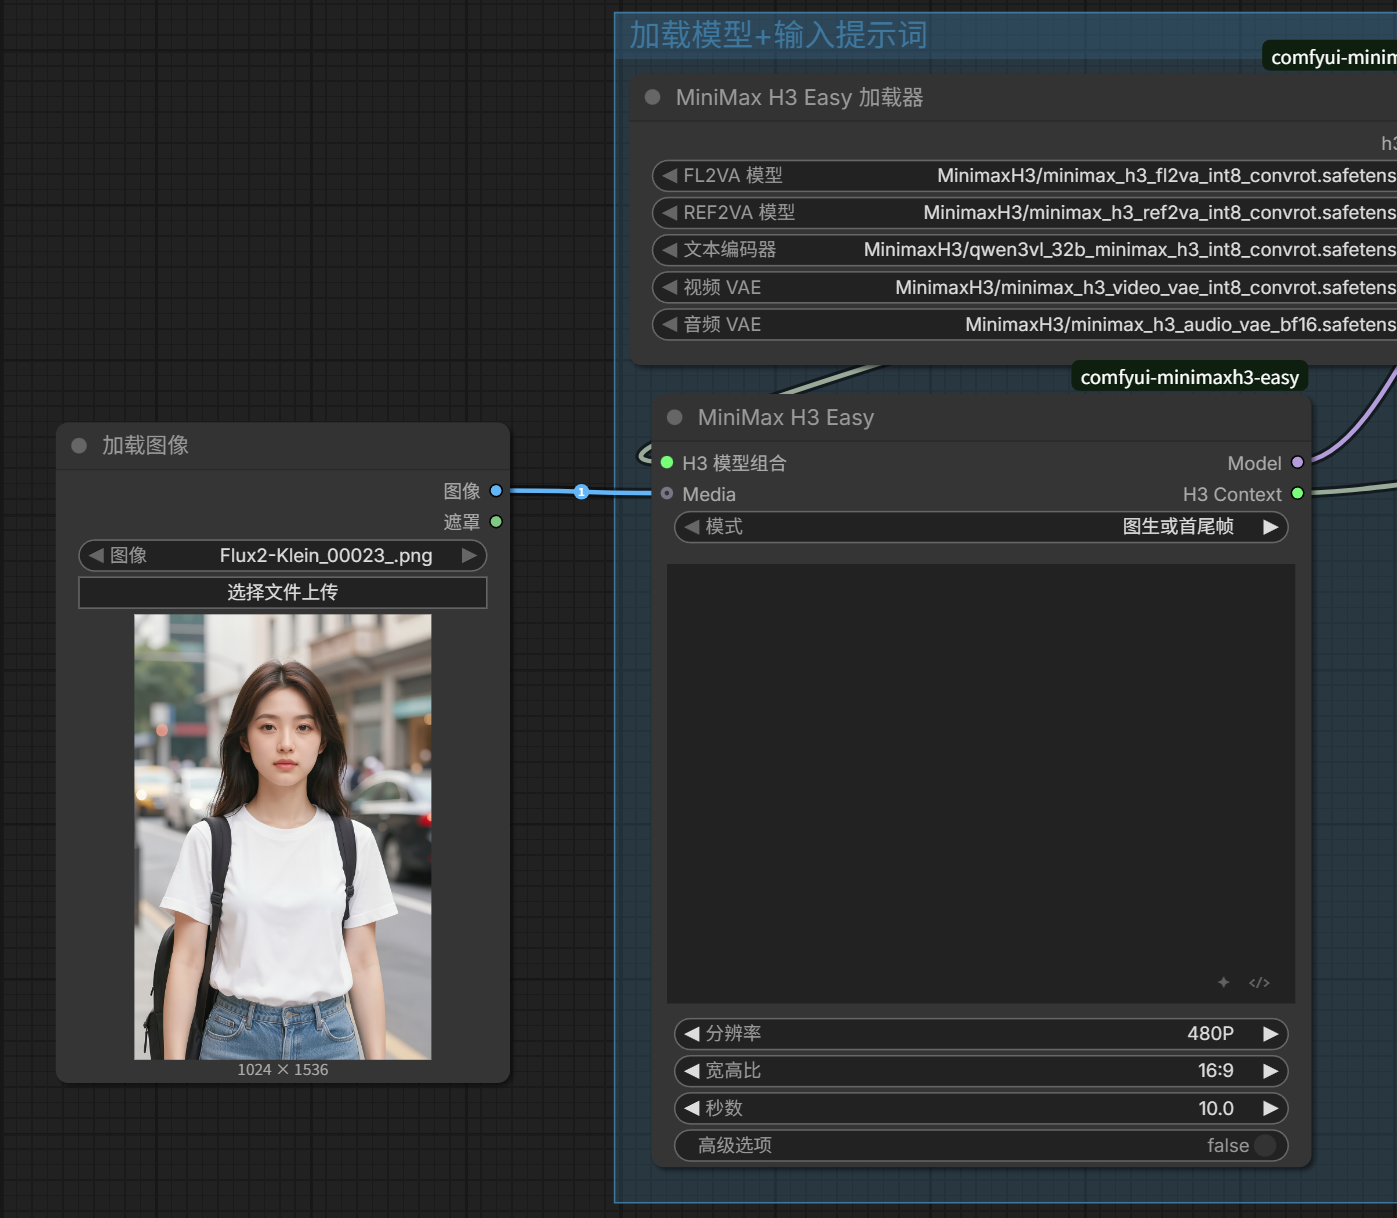
Task: Step 模式 to the next option
Action: 1270,526
